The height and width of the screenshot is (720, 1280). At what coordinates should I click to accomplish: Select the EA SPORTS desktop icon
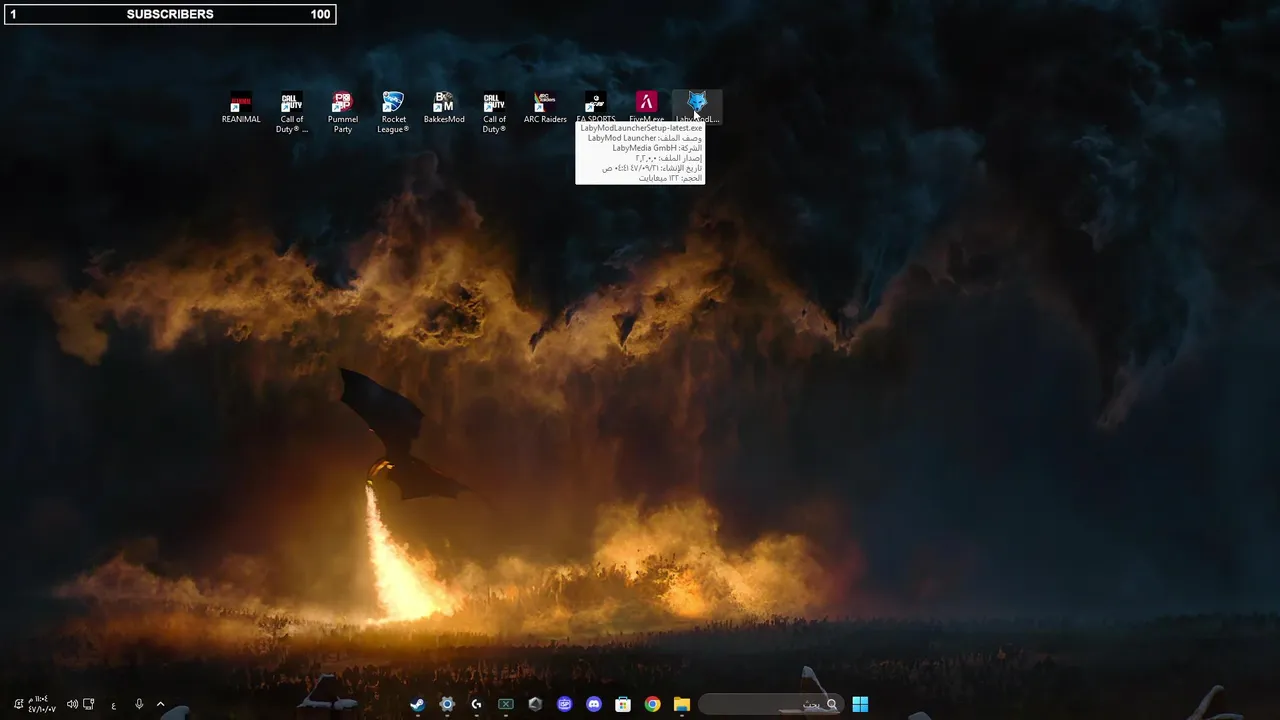[x=596, y=106]
